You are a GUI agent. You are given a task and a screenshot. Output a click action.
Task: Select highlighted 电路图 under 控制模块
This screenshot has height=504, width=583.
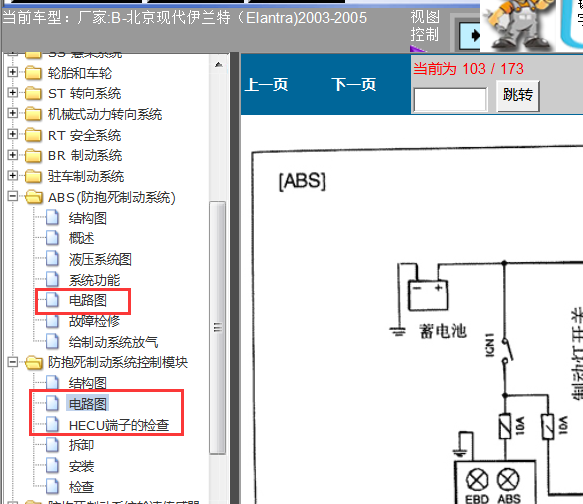coord(88,404)
